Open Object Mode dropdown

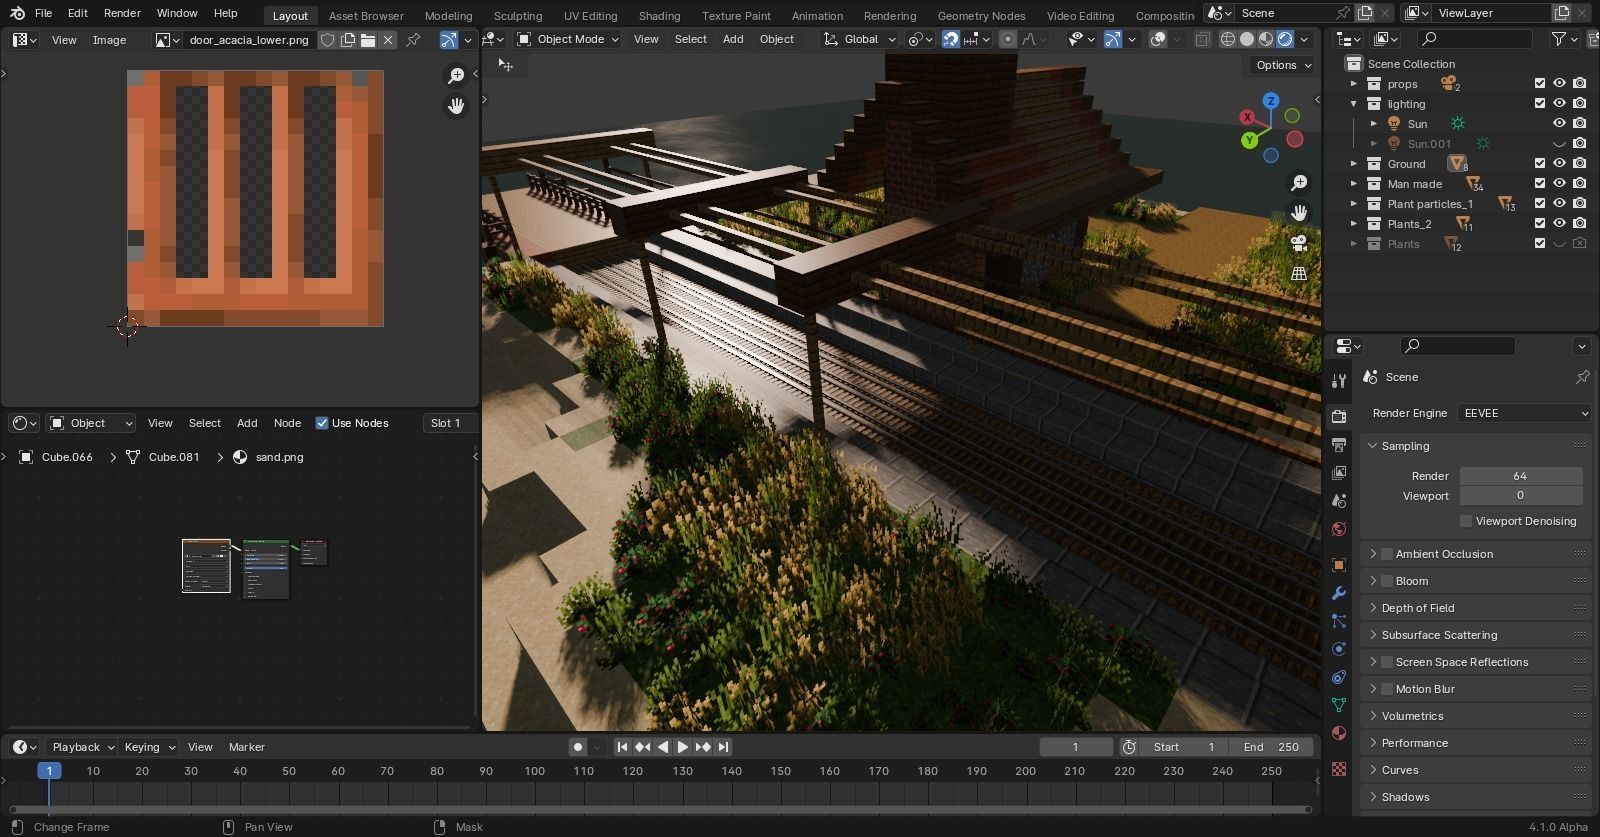[568, 39]
